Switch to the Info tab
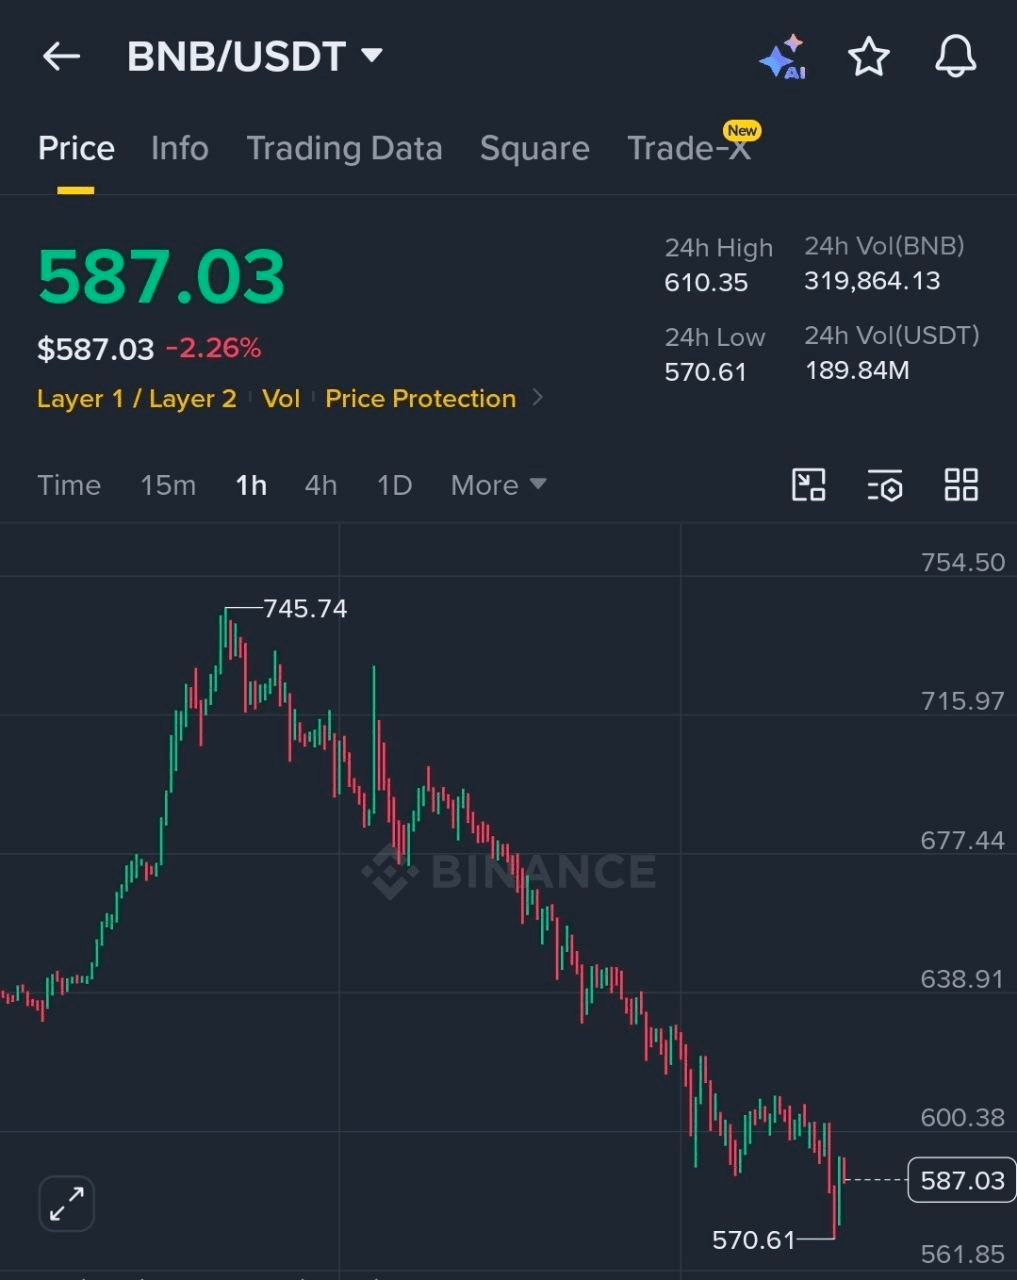1017x1280 pixels. coord(179,148)
